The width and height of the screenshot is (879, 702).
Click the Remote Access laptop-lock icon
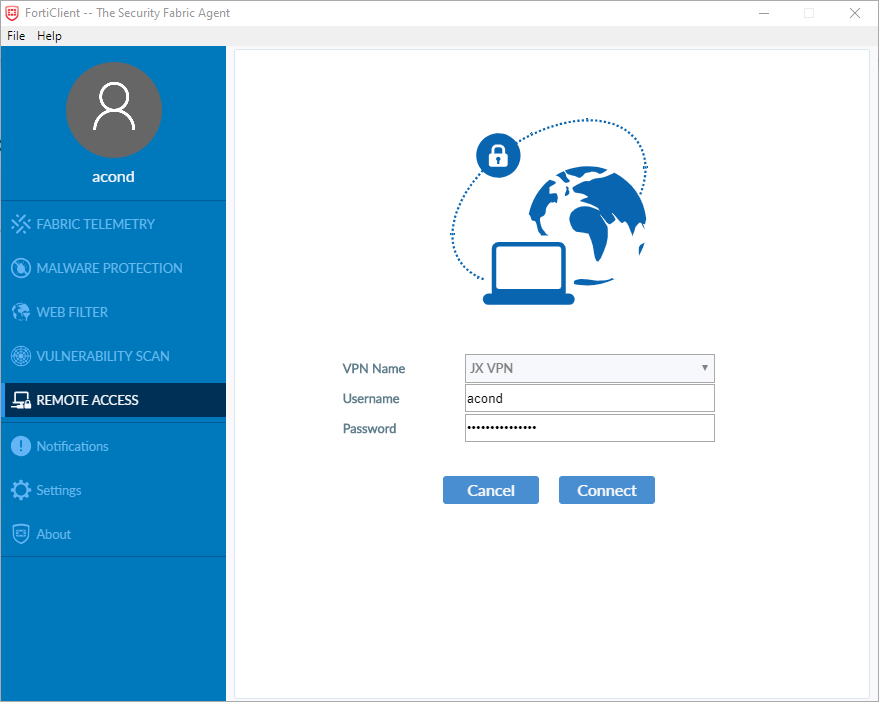tap(21, 400)
